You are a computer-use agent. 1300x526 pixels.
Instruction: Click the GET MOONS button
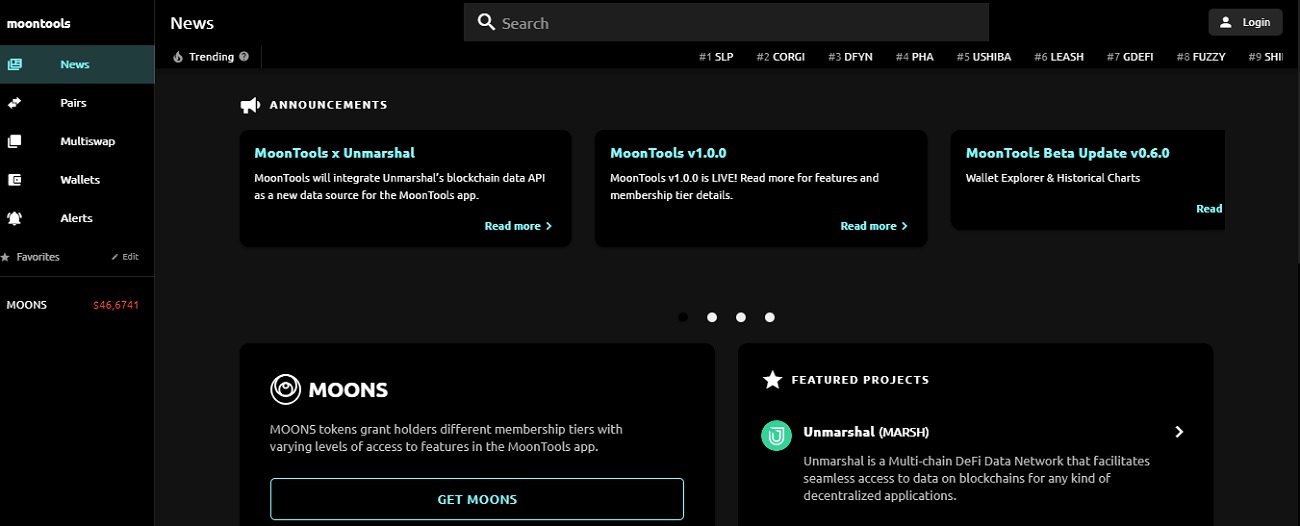(x=477, y=499)
